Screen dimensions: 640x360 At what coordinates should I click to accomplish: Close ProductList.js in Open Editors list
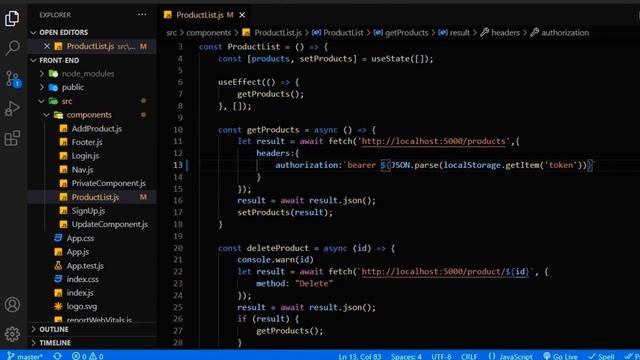tap(47, 46)
